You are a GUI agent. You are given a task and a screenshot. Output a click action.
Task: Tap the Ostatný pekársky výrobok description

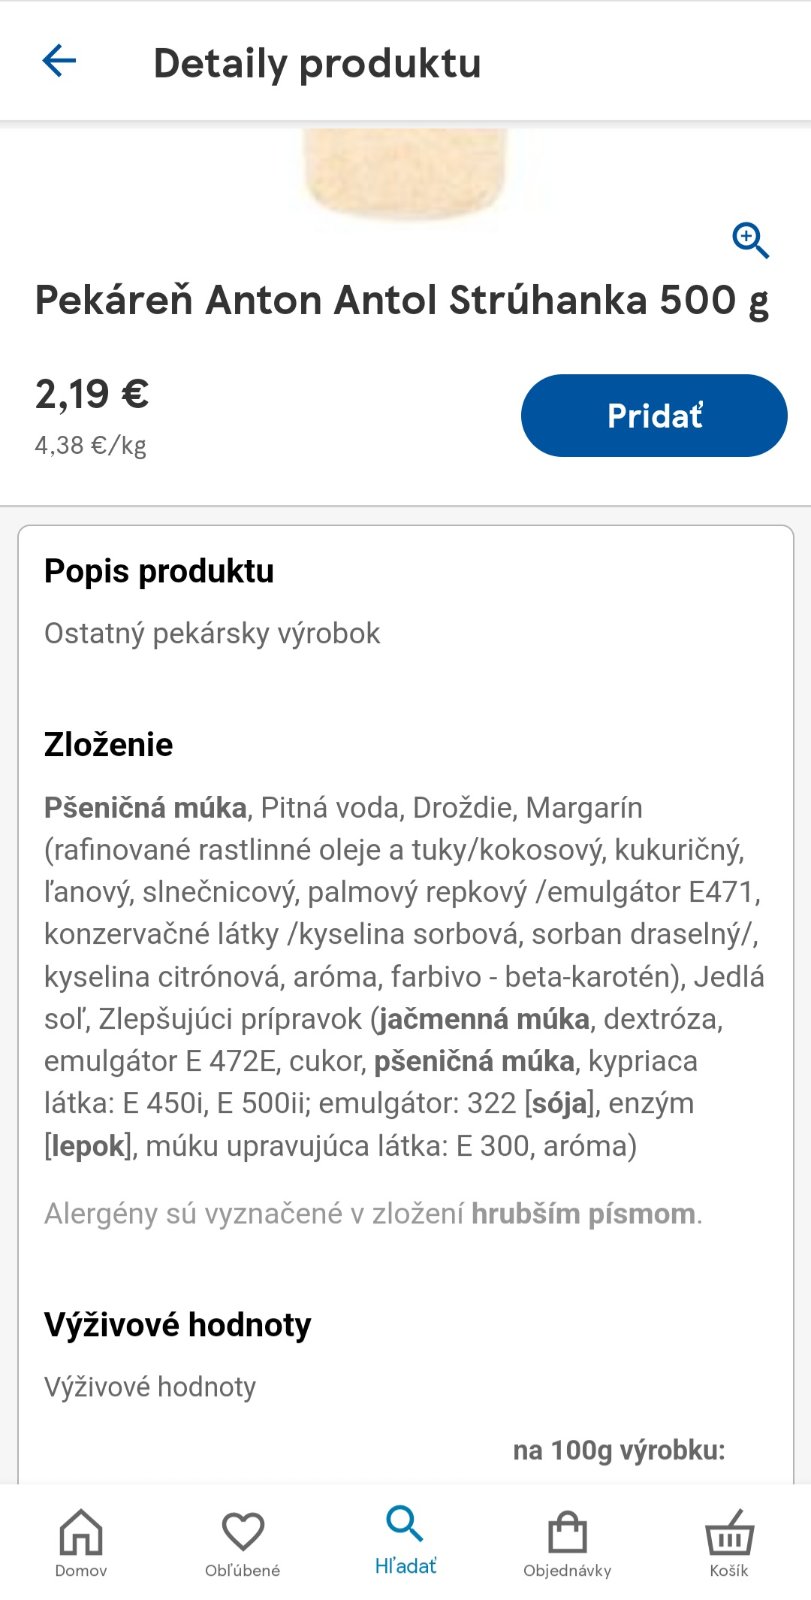coord(212,633)
